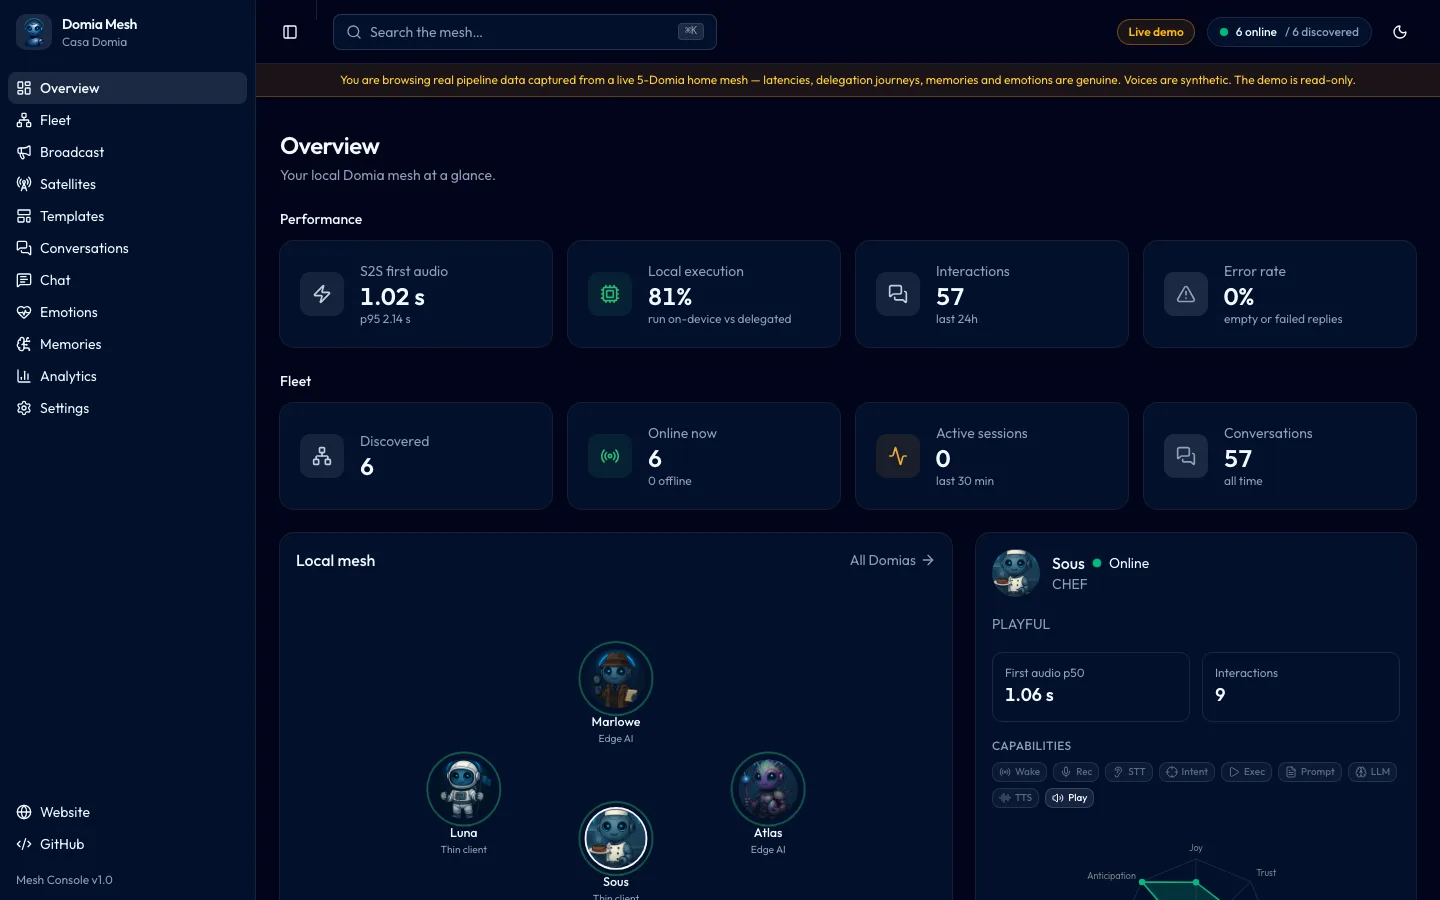Open the Overview sidebar item

127,88
